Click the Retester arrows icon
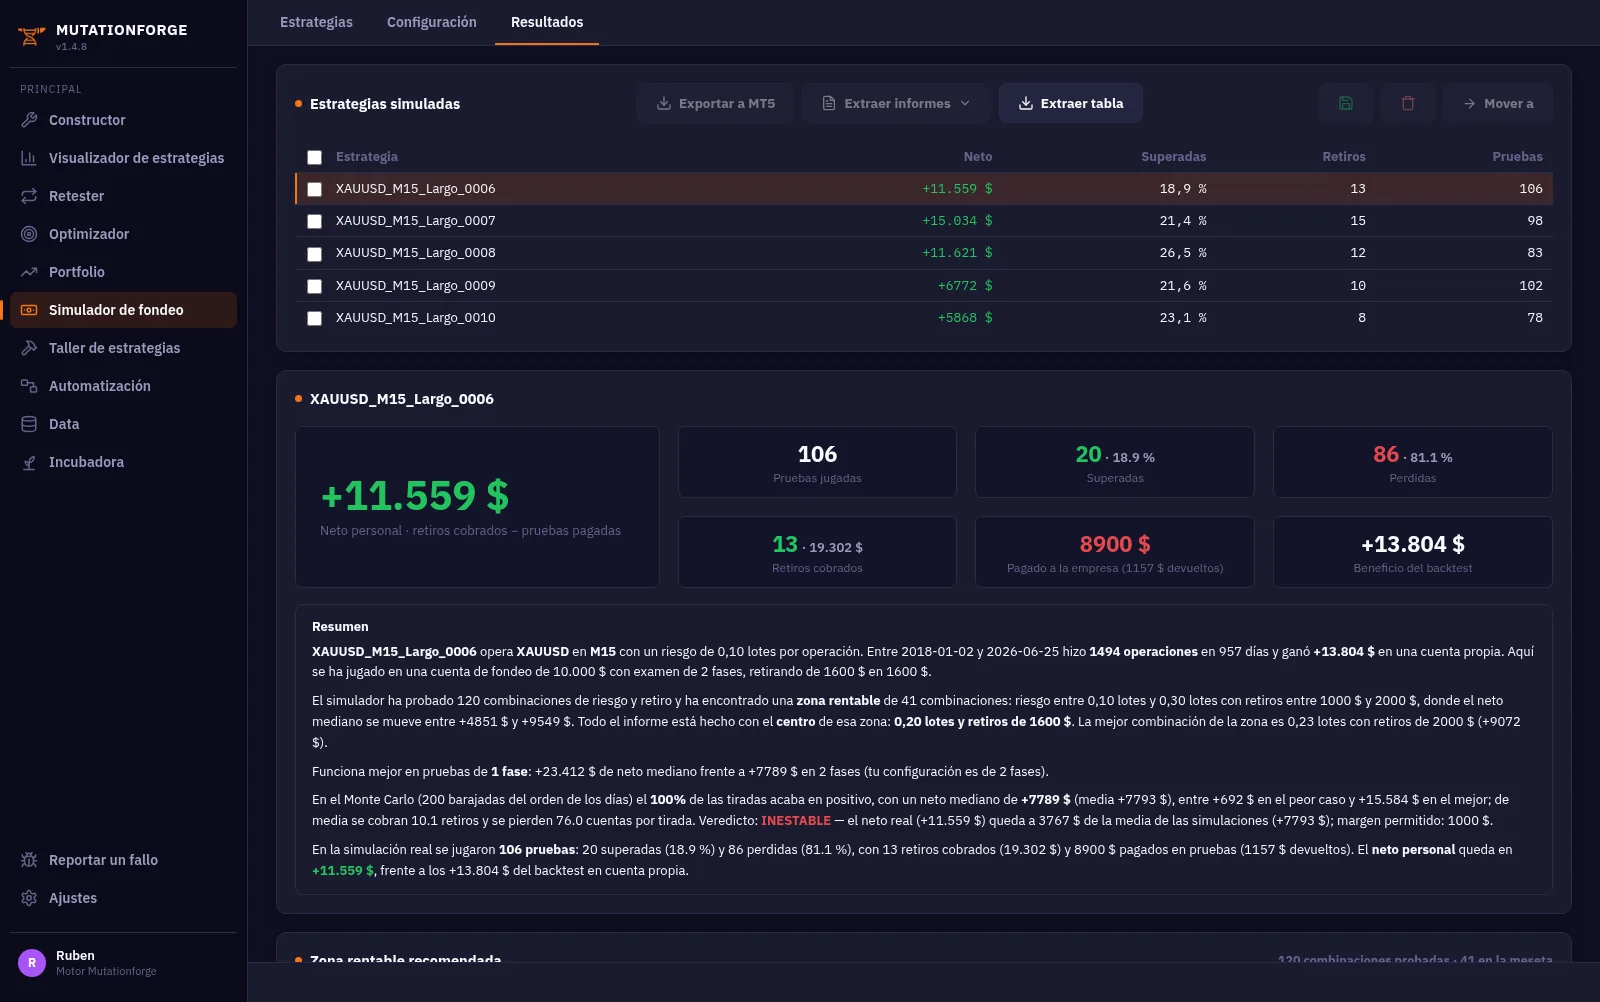Viewport: 1600px width, 1002px height. click(x=29, y=196)
